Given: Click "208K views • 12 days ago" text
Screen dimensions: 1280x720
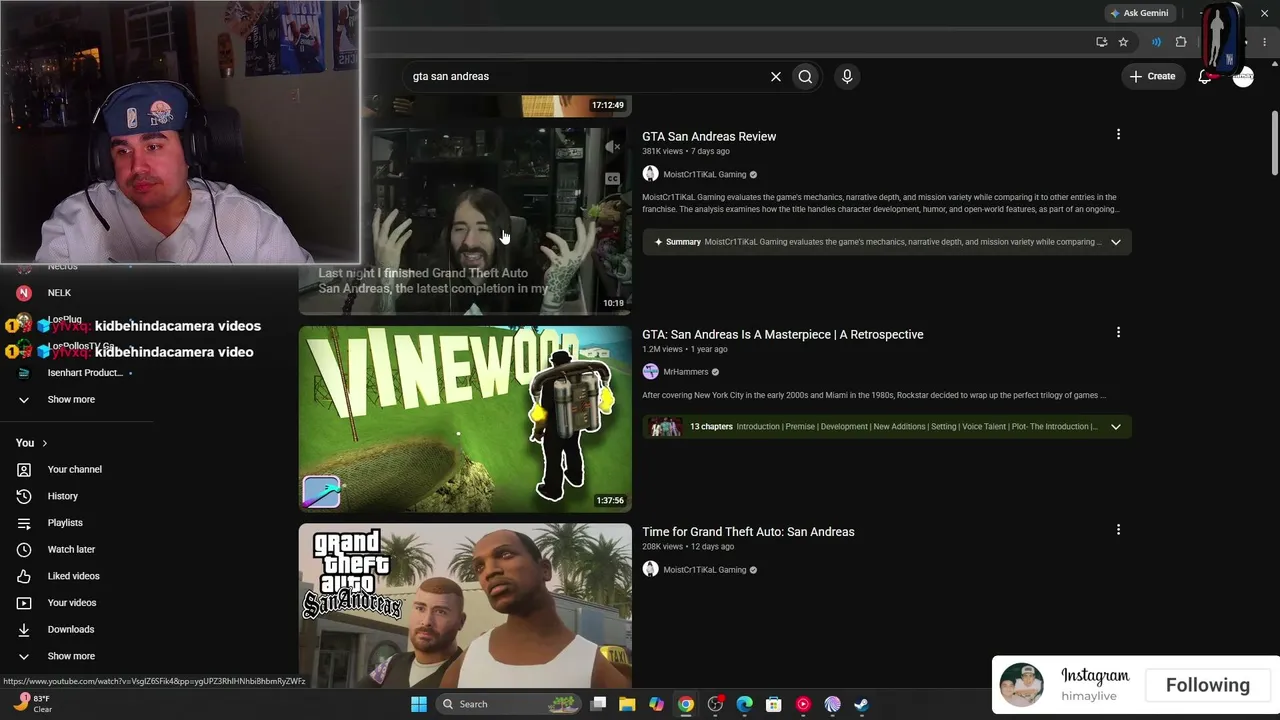Looking at the screenshot, I should coord(688,547).
